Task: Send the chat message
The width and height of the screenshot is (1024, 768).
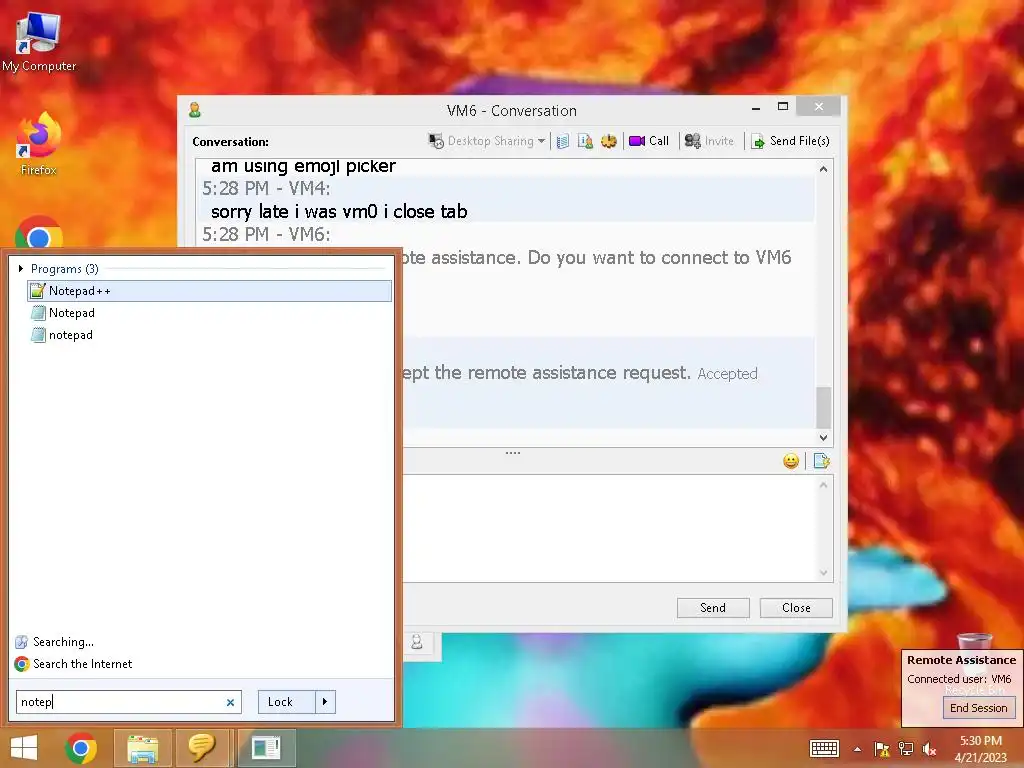Action: [x=713, y=607]
